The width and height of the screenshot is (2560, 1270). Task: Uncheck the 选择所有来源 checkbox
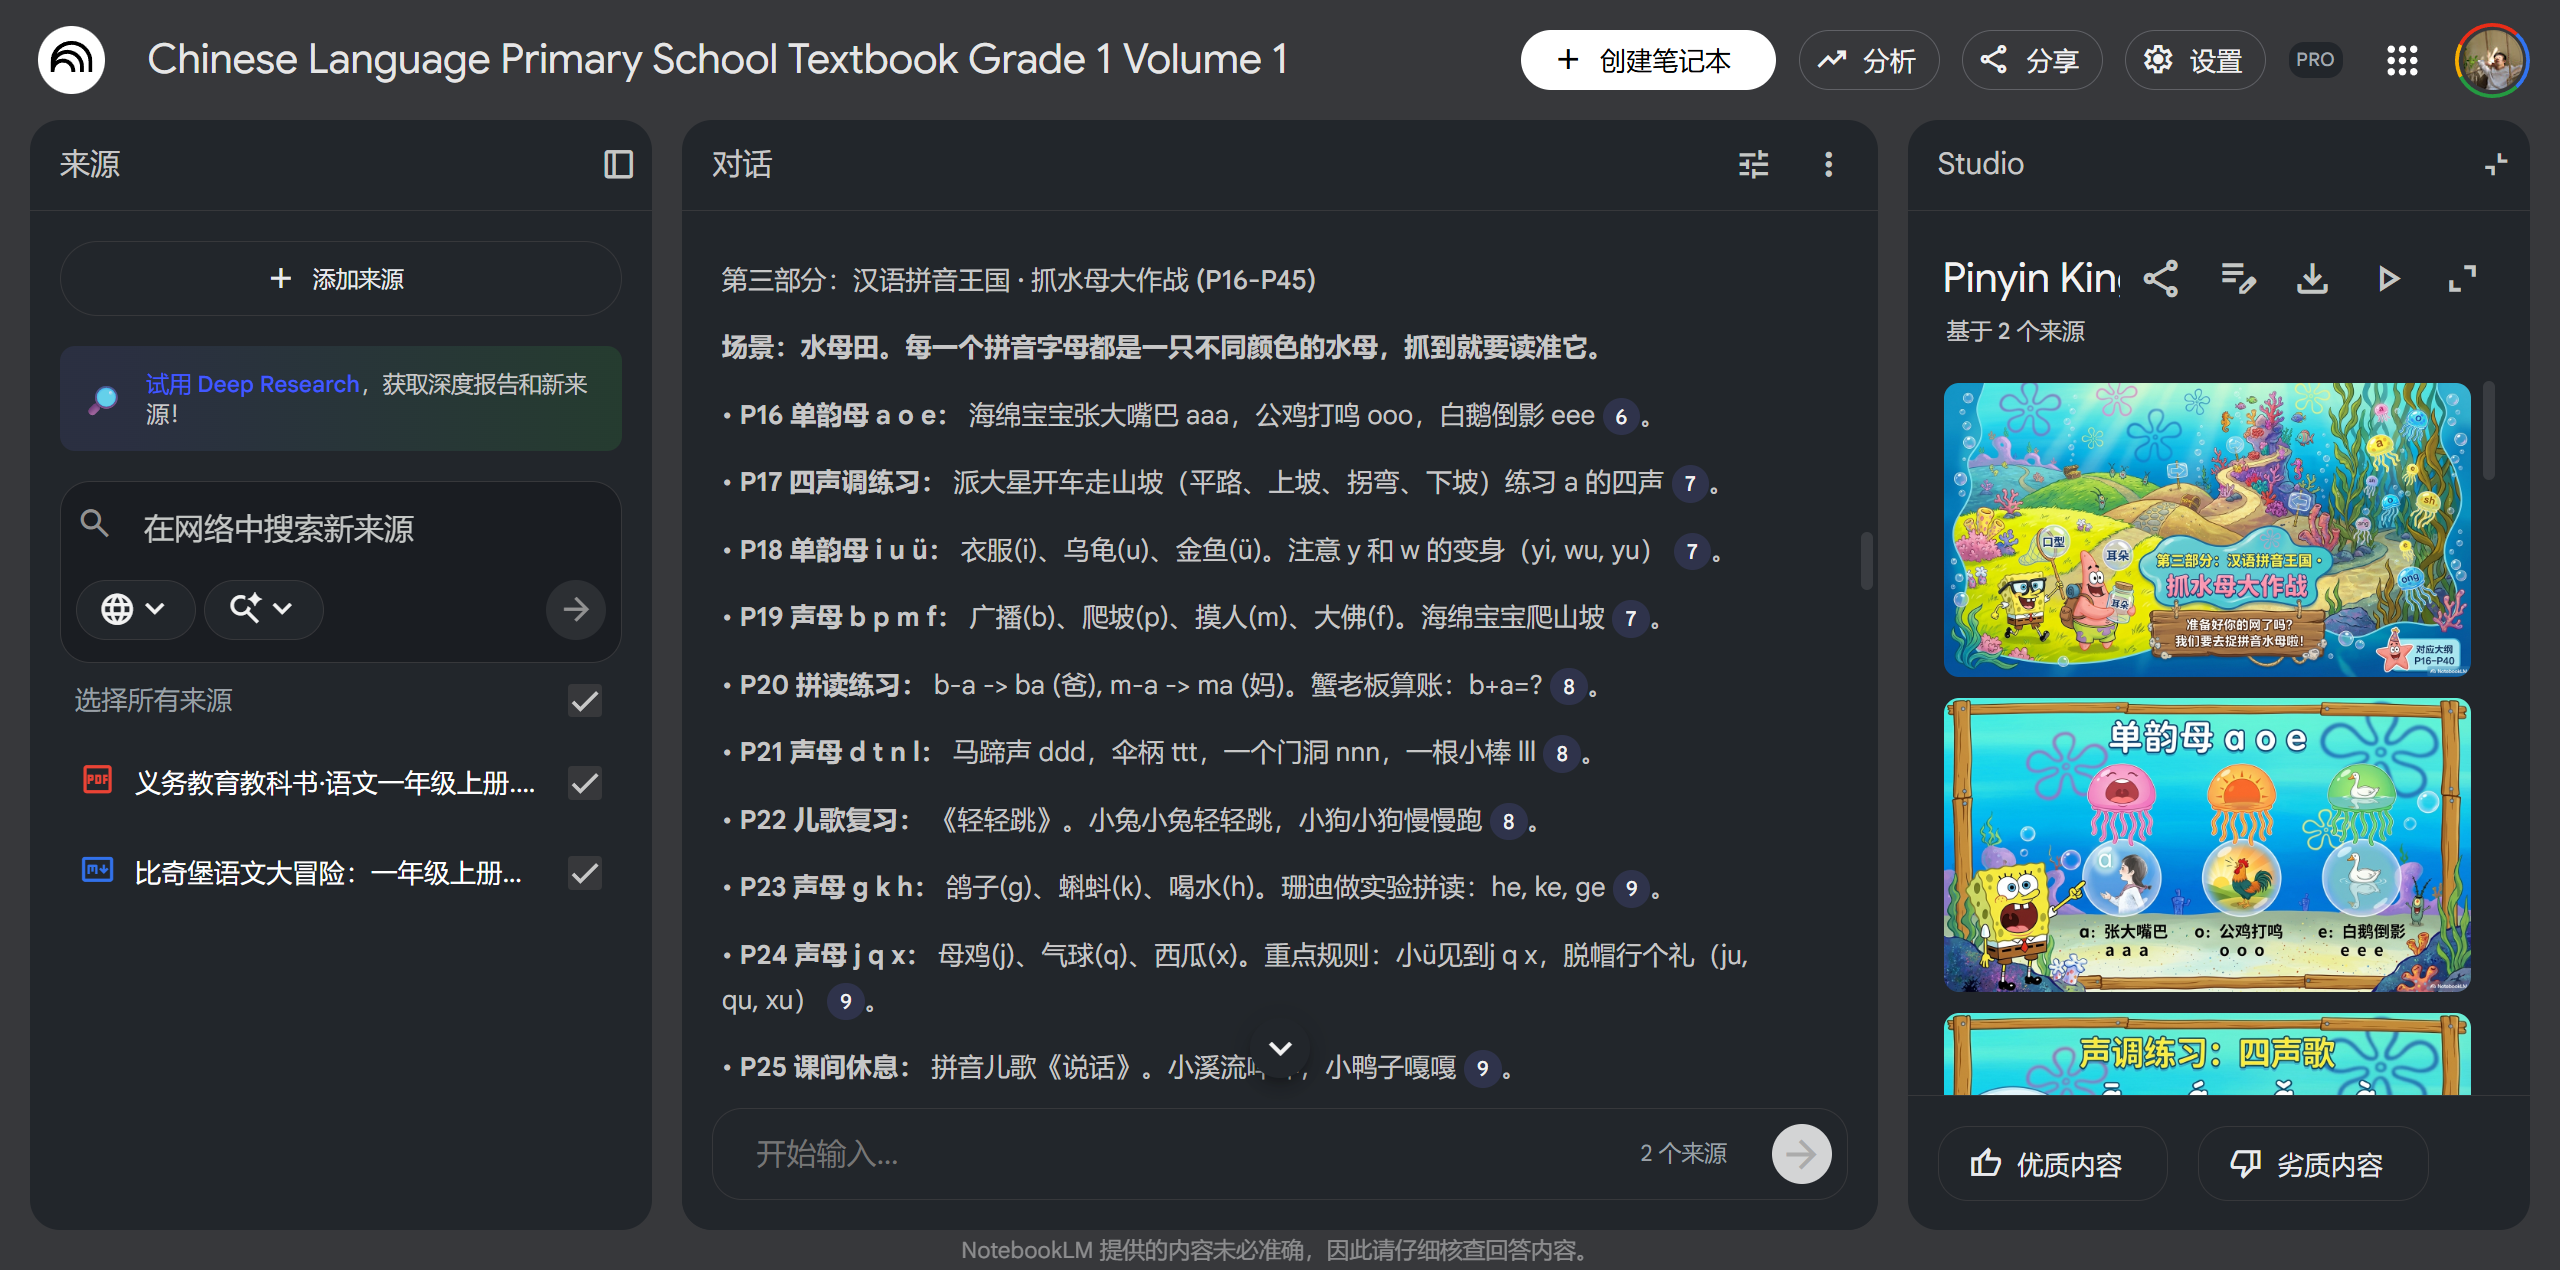coord(584,701)
